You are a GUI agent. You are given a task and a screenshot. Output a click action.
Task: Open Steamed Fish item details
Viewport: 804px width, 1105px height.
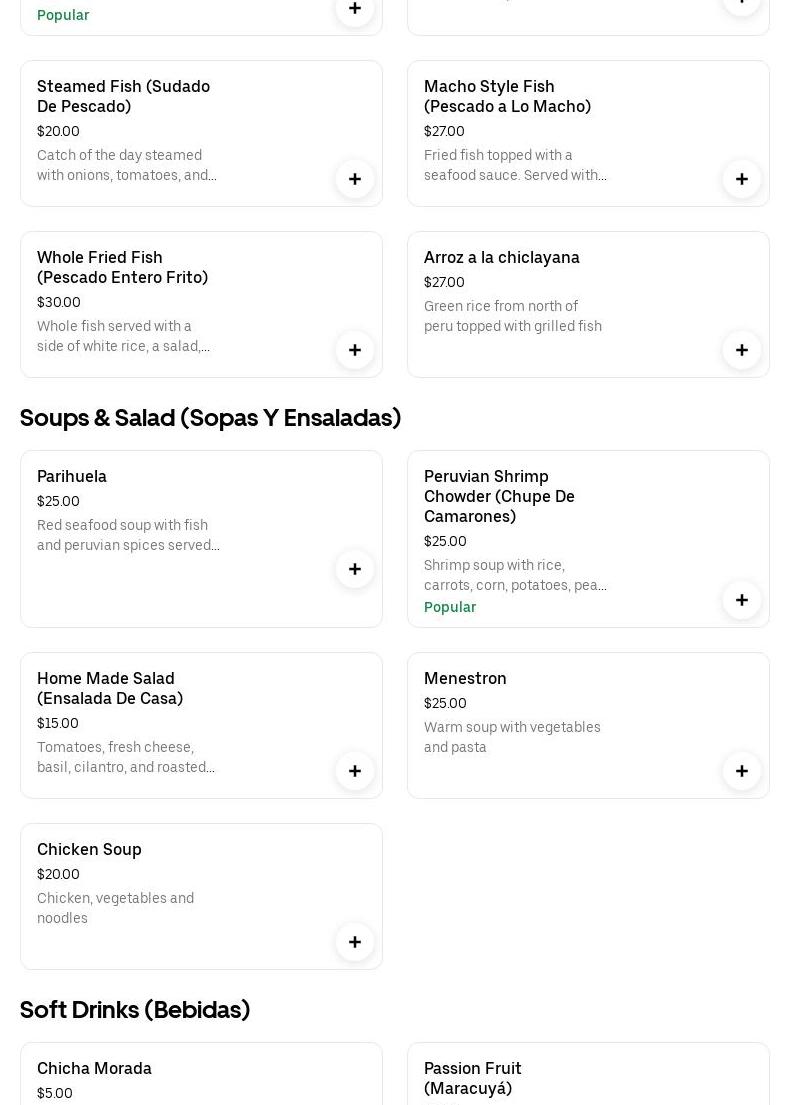tap(123, 97)
